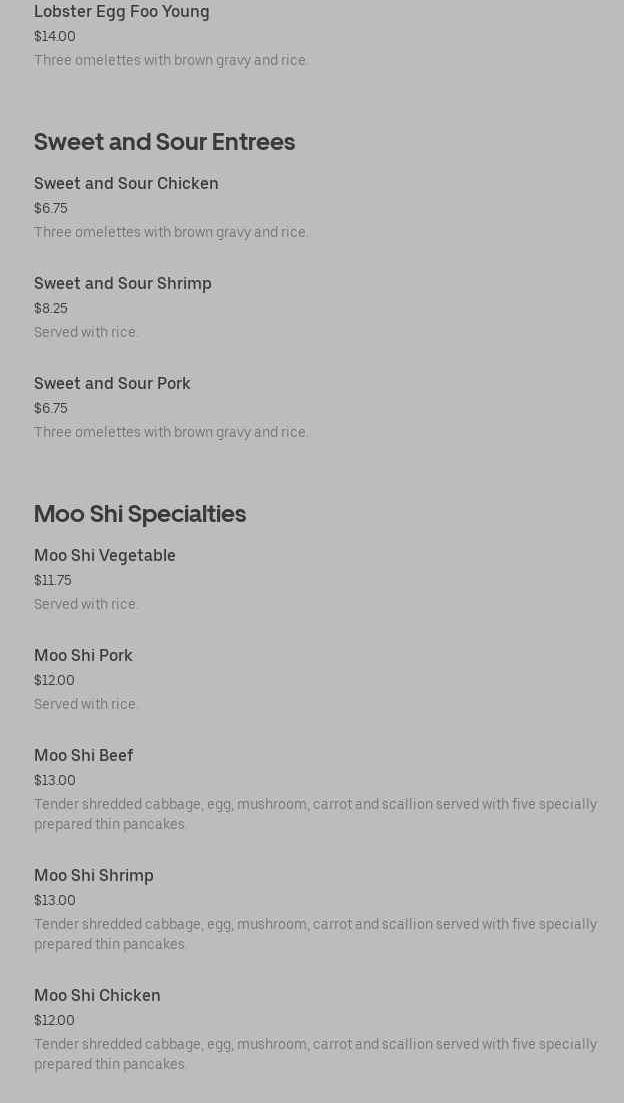Open the Moo Shi Beef dish

coord(84,756)
